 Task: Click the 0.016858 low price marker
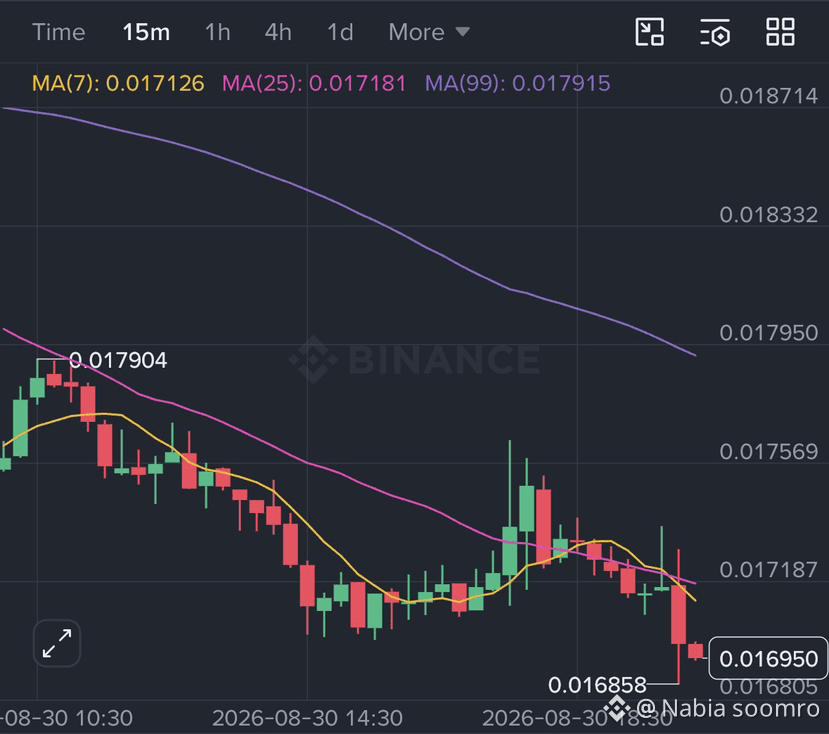[x=597, y=685]
